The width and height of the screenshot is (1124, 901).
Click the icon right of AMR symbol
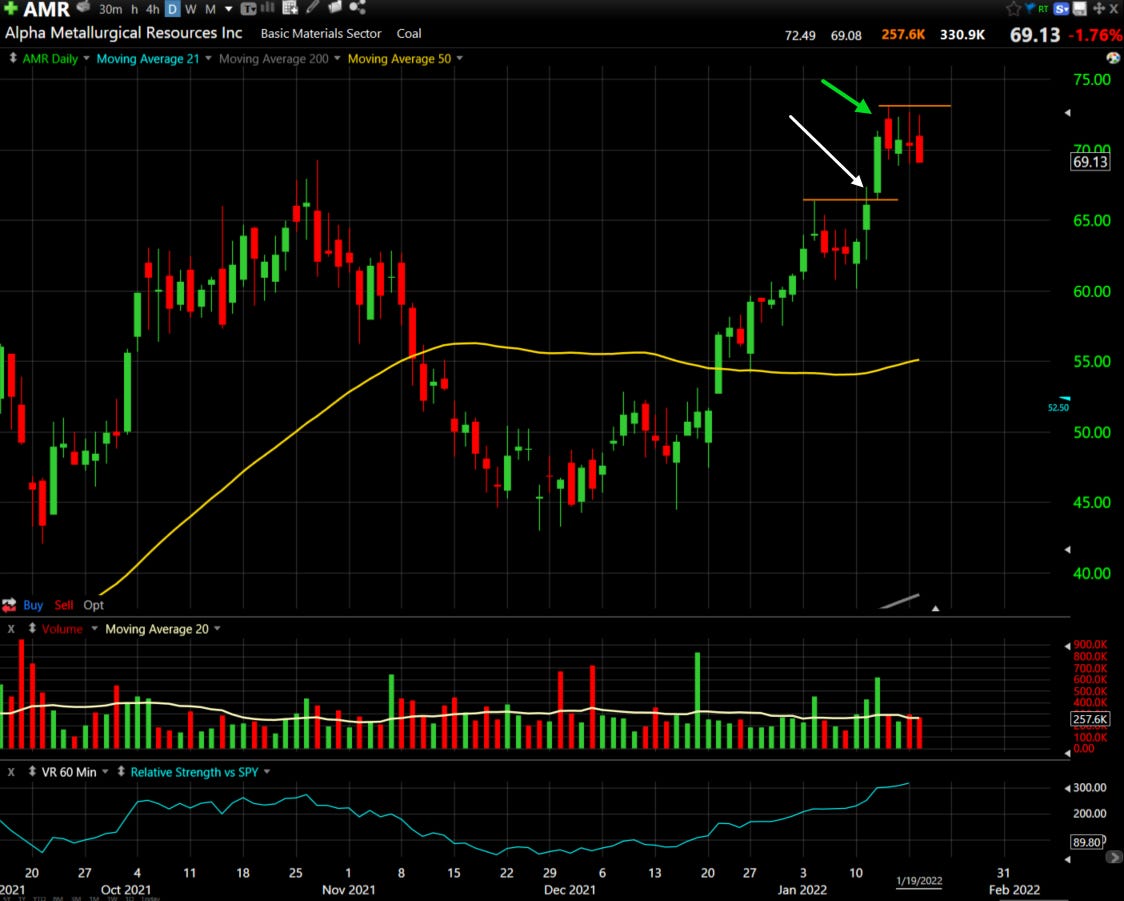tap(84, 7)
